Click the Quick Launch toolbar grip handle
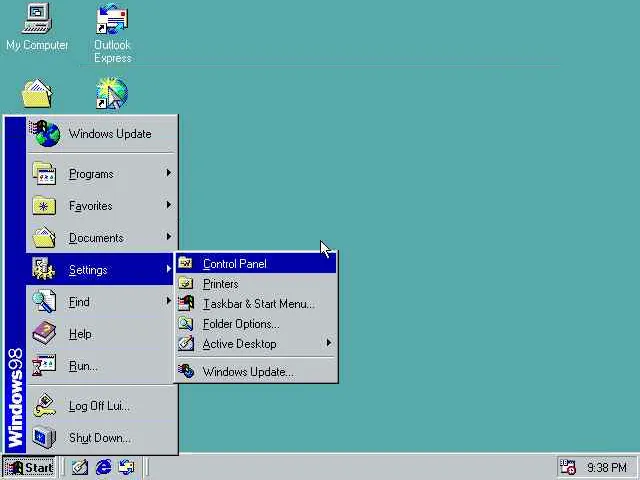The height and width of the screenshot is (480, 640). click(62, 467)
